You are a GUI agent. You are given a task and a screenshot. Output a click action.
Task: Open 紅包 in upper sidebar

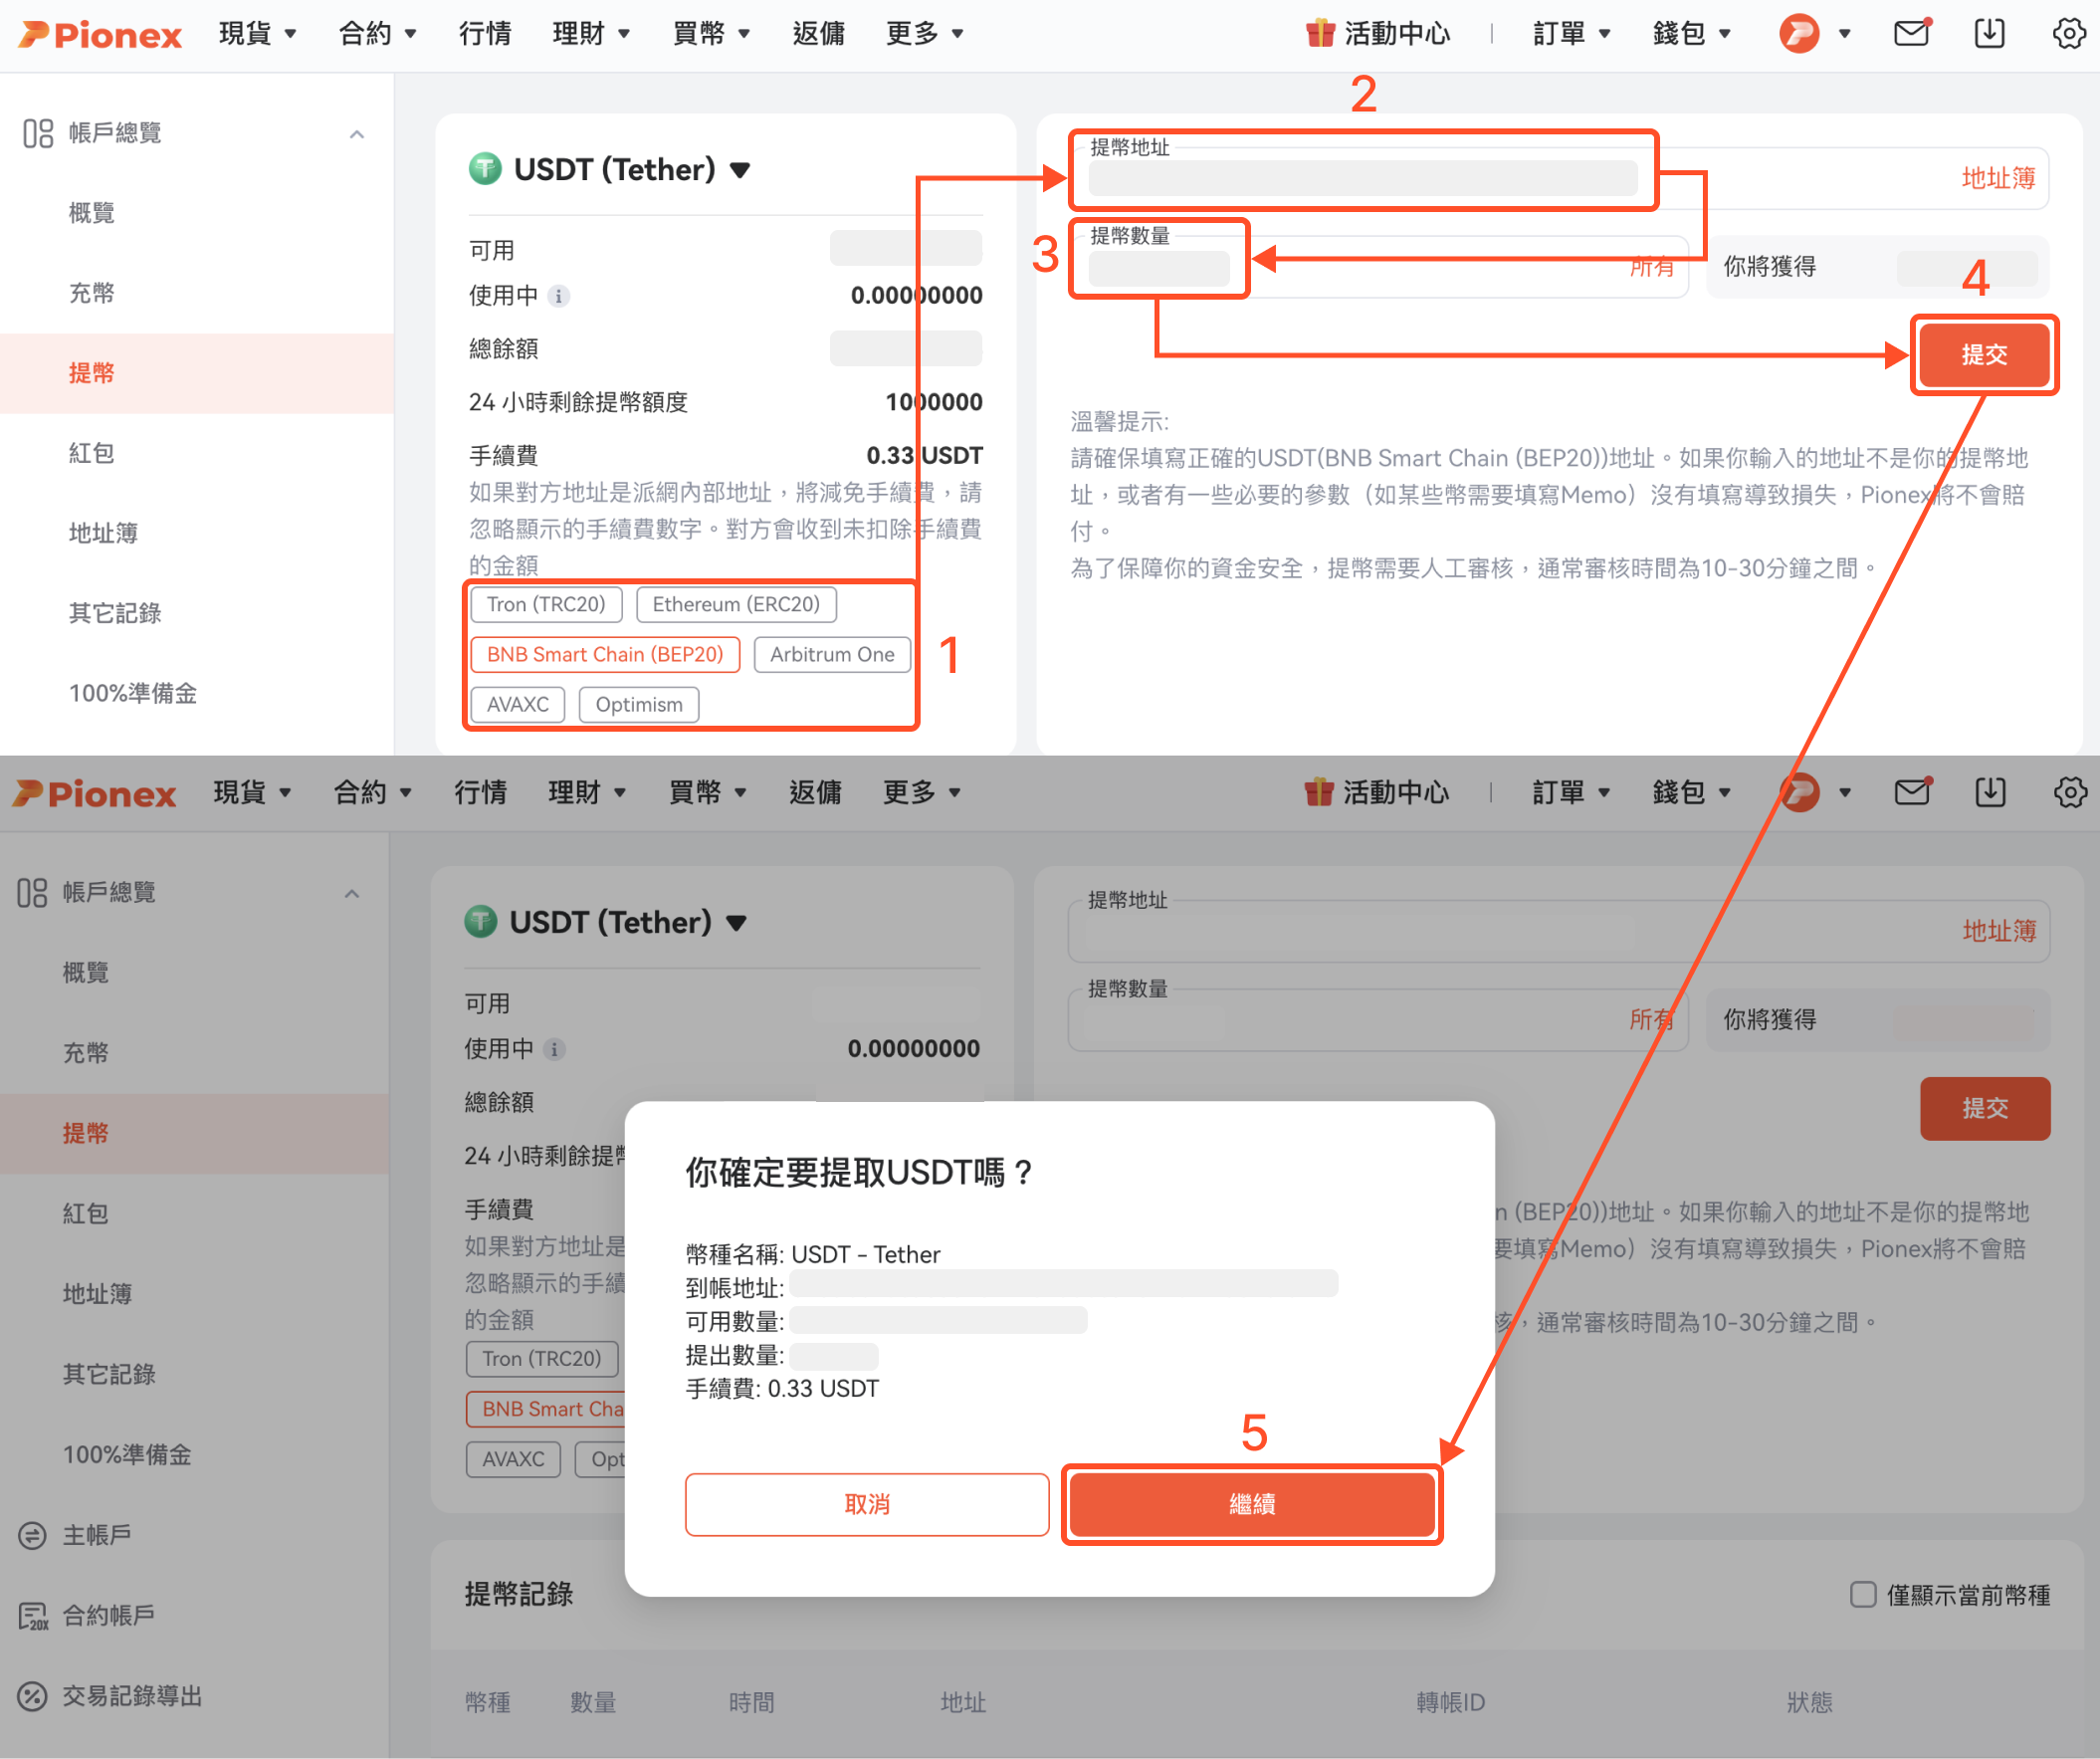pos(91,452)
